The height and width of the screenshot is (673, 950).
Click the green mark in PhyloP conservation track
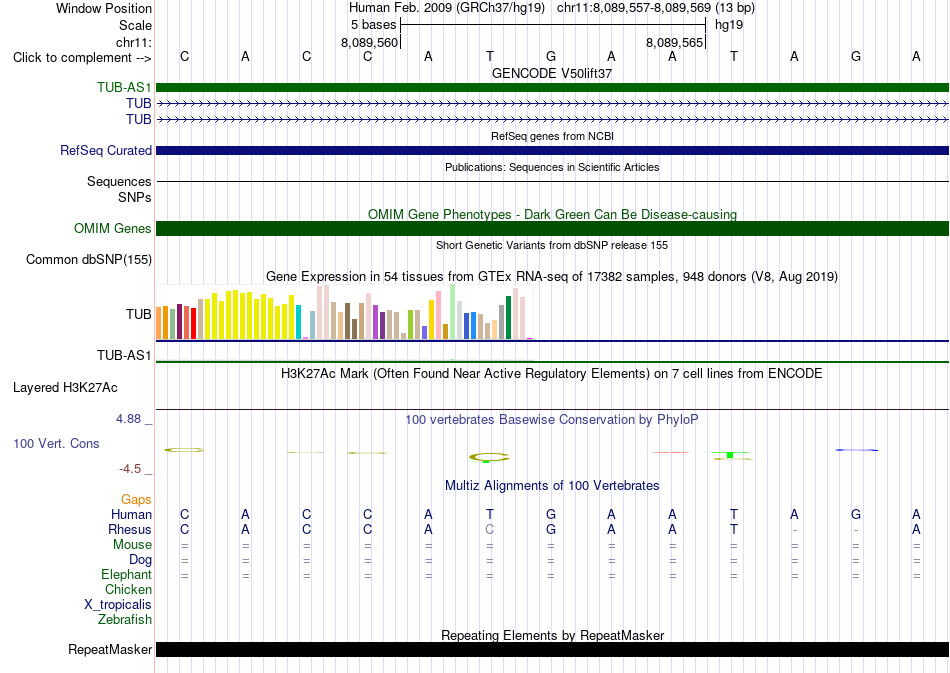pyautogui.click(x=730, y=454)
